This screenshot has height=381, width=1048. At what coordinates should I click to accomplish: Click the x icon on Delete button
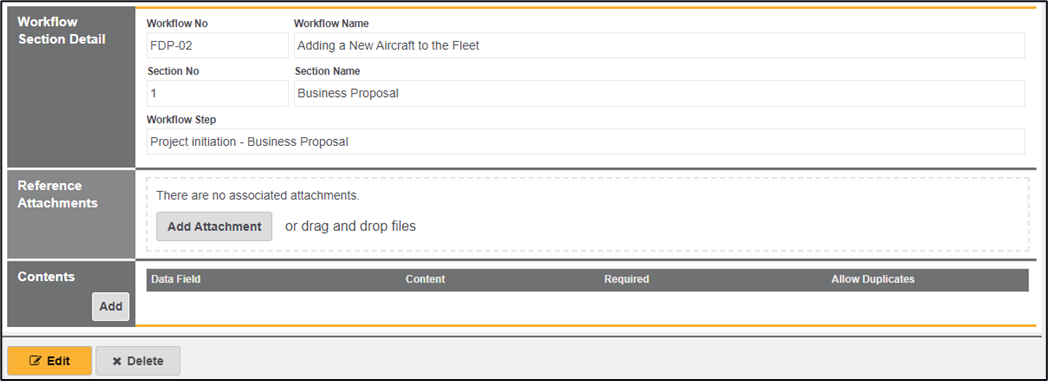click(117, 361)
